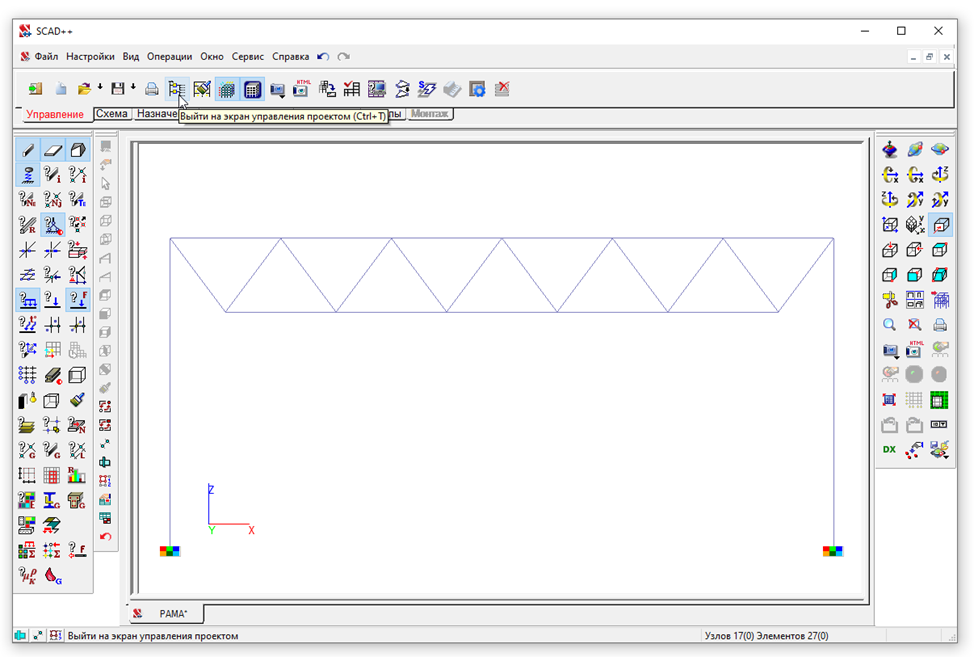Image resolution: width=974 pixels, height=657 pixels.
Task: Select the left support marker on the frame
Action: coord(170,551)
